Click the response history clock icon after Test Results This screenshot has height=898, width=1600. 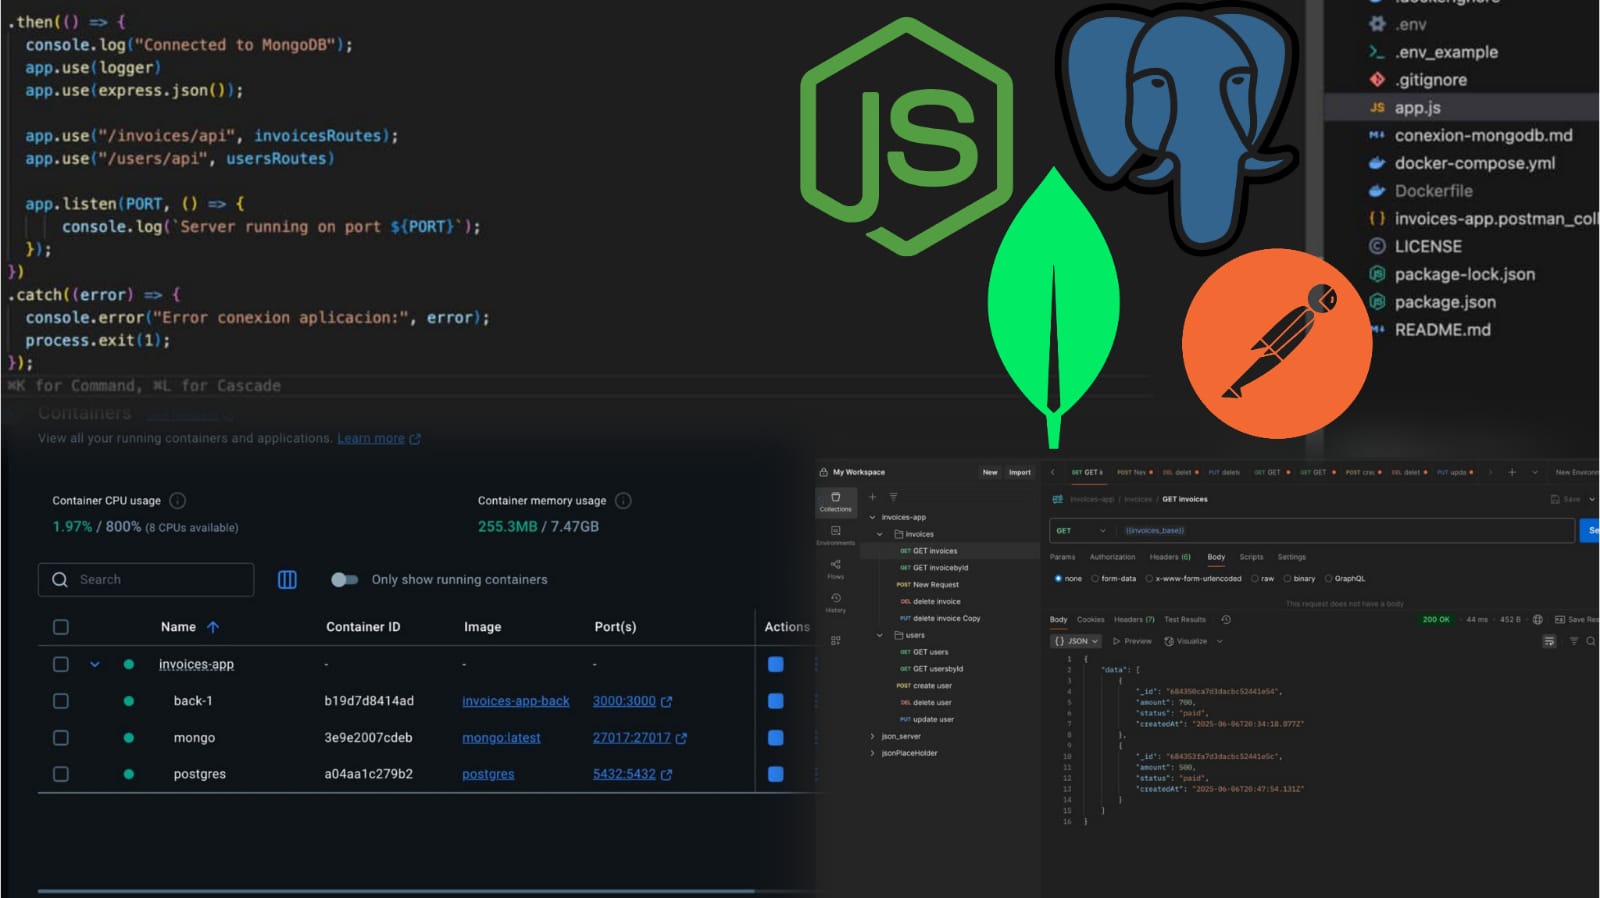pyautogui.click(x=1226, y=619)
